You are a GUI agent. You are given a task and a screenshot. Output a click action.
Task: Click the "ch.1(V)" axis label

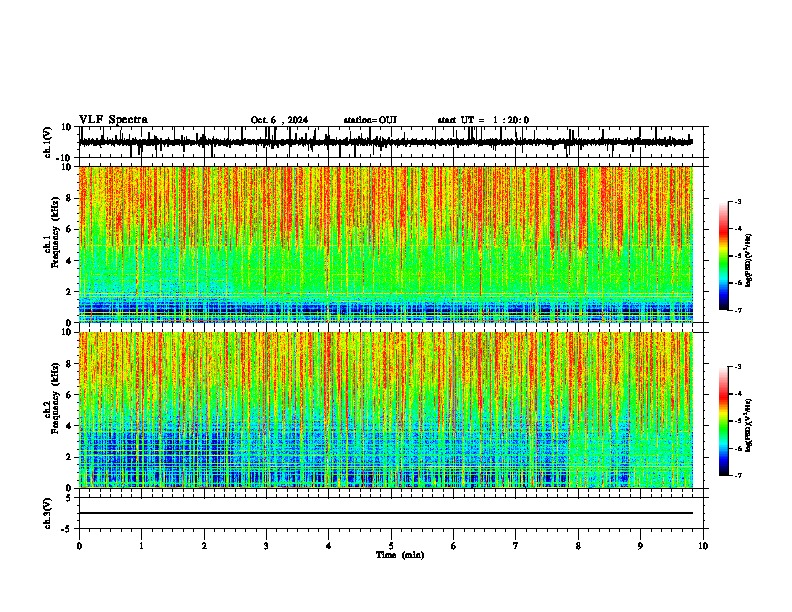[48, 142]
